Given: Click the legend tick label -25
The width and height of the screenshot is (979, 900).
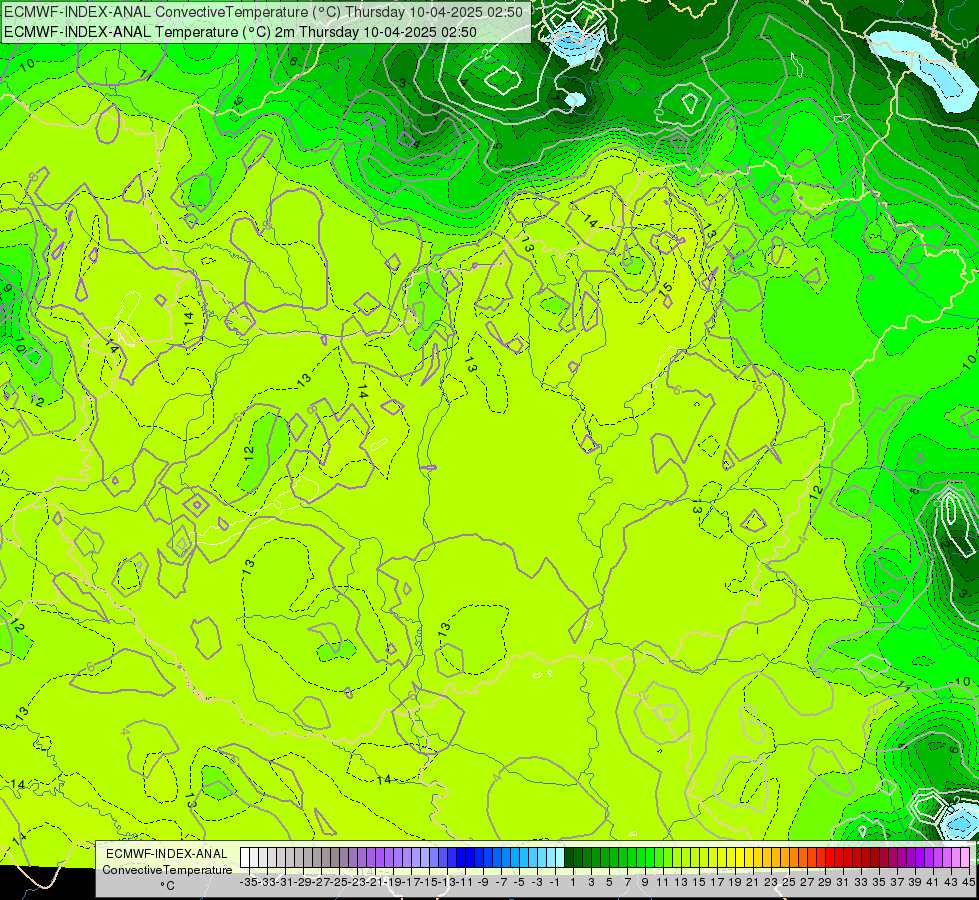Looking at the screenshot, I should (339, 882).
